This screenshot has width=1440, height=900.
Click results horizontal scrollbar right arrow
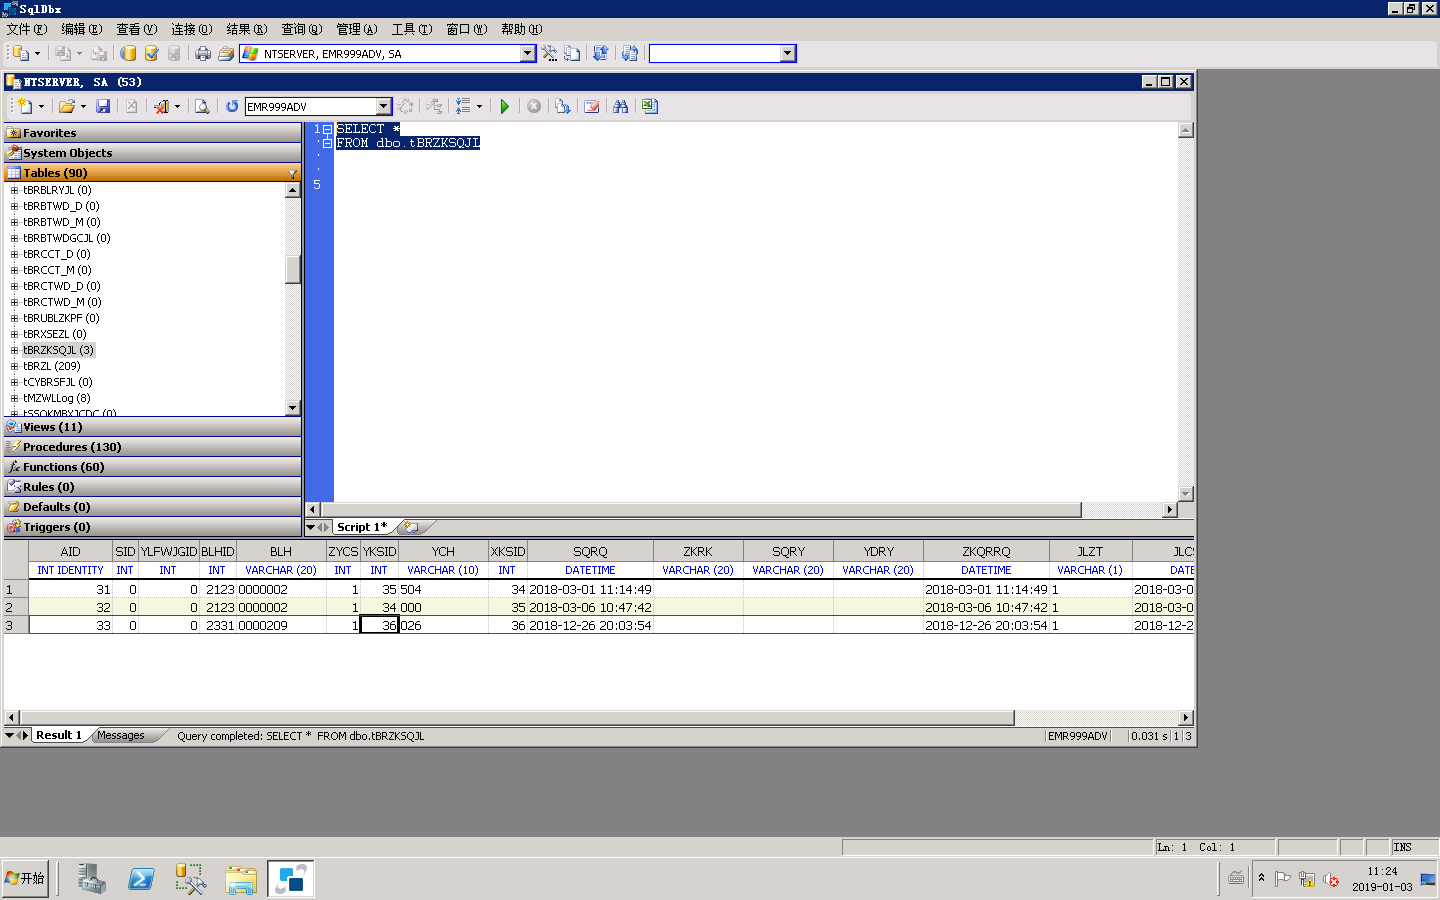[1186, 717]
